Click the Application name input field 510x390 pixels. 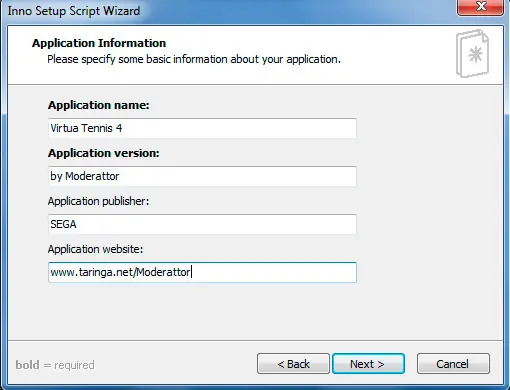click(202, 128)
